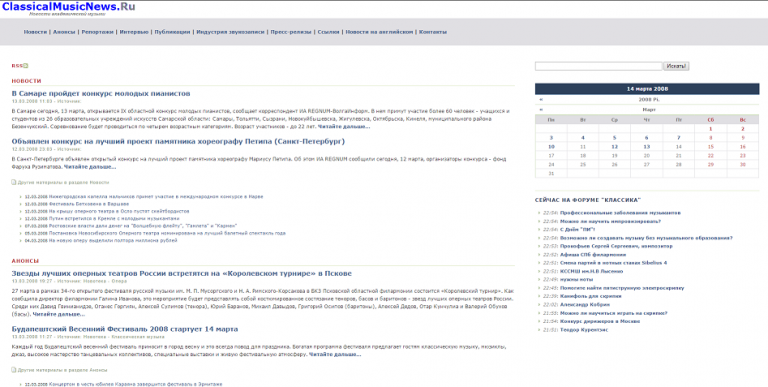Select Sunday day 2 in calendar

point(743,129)
